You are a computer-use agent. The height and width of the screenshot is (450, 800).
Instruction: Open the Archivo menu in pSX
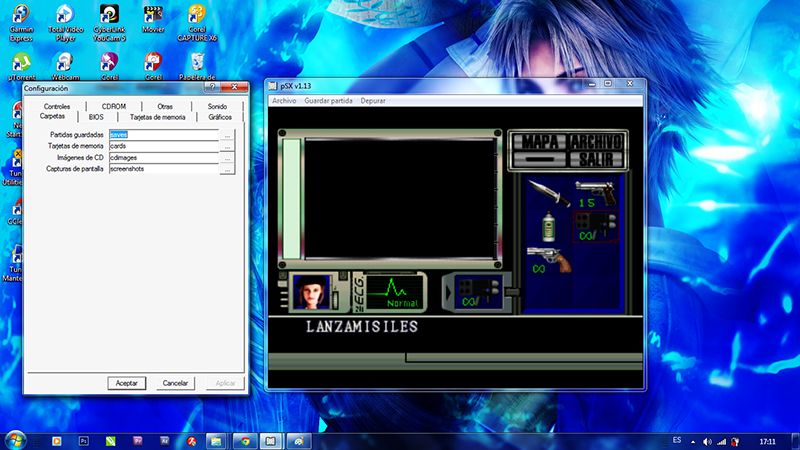[284, 101]
